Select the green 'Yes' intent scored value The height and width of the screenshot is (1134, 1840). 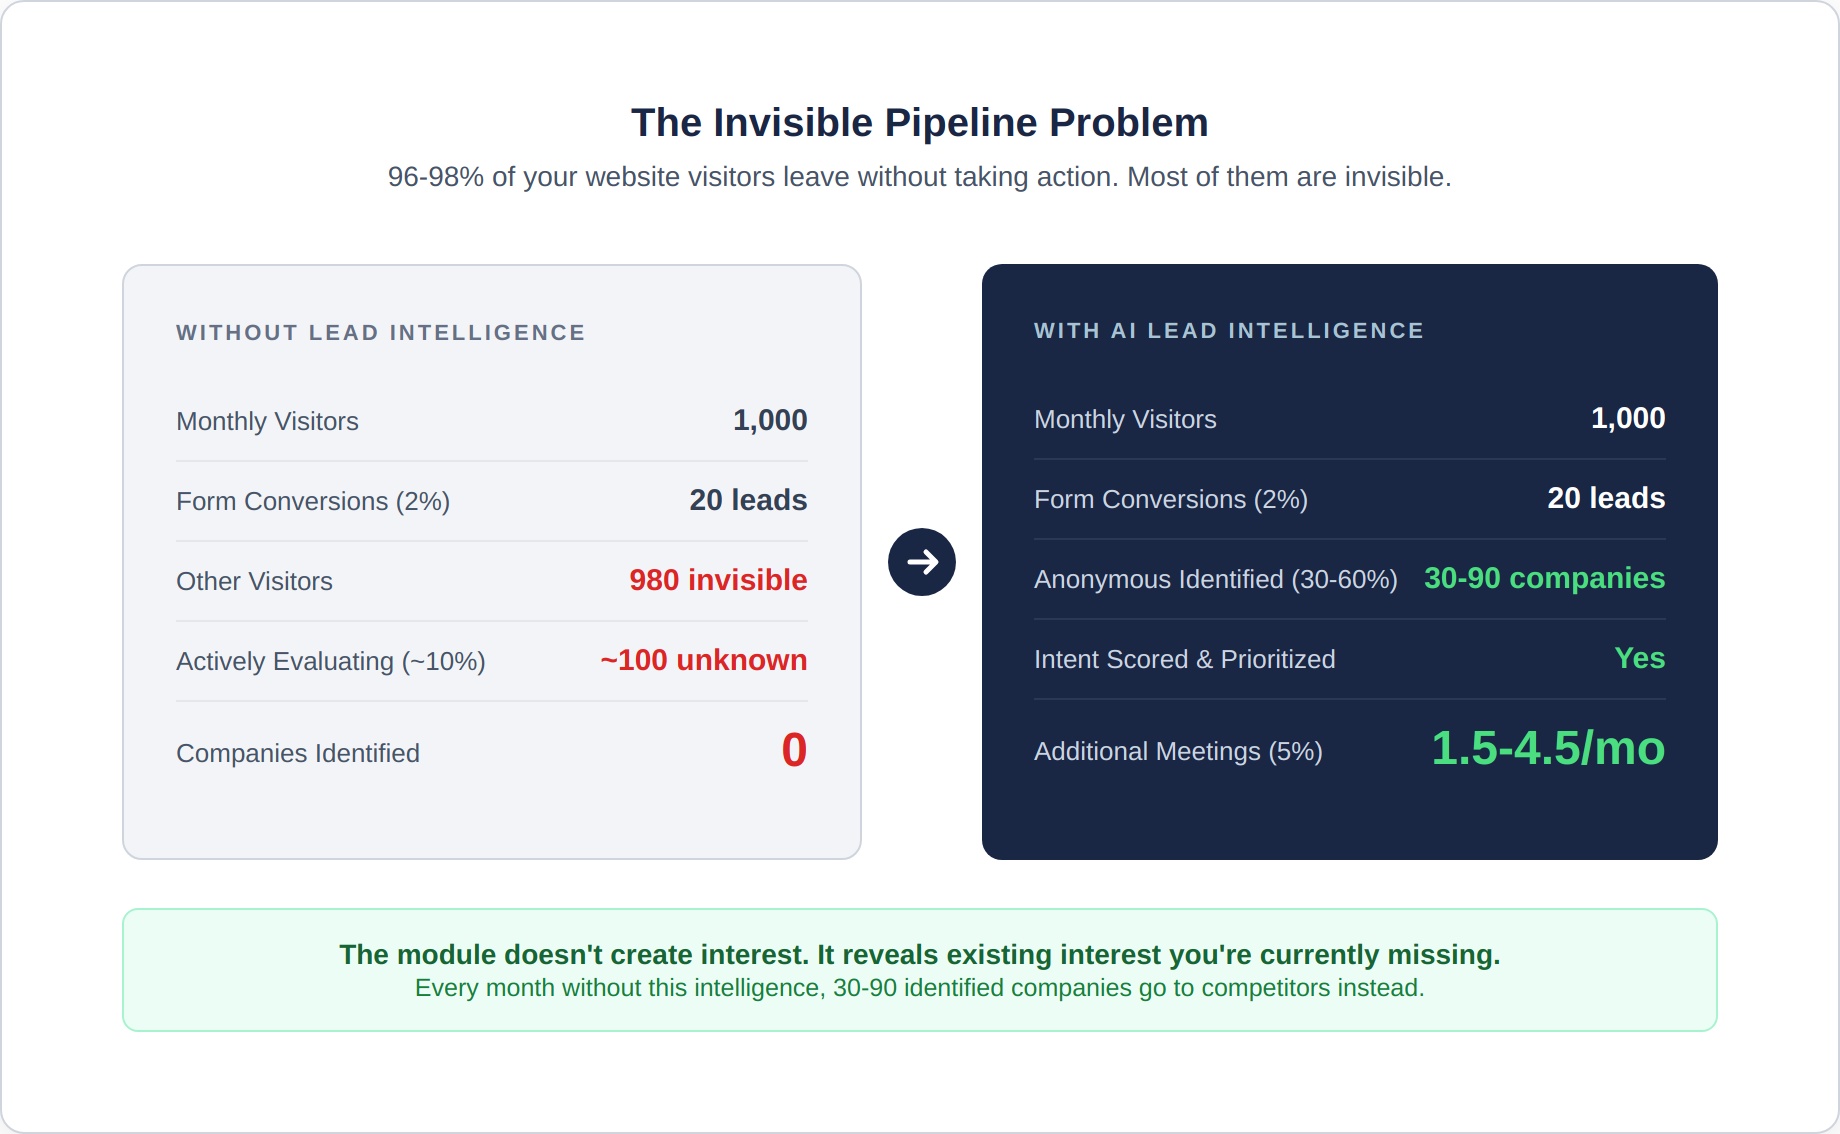click(x=1639, y=658)
